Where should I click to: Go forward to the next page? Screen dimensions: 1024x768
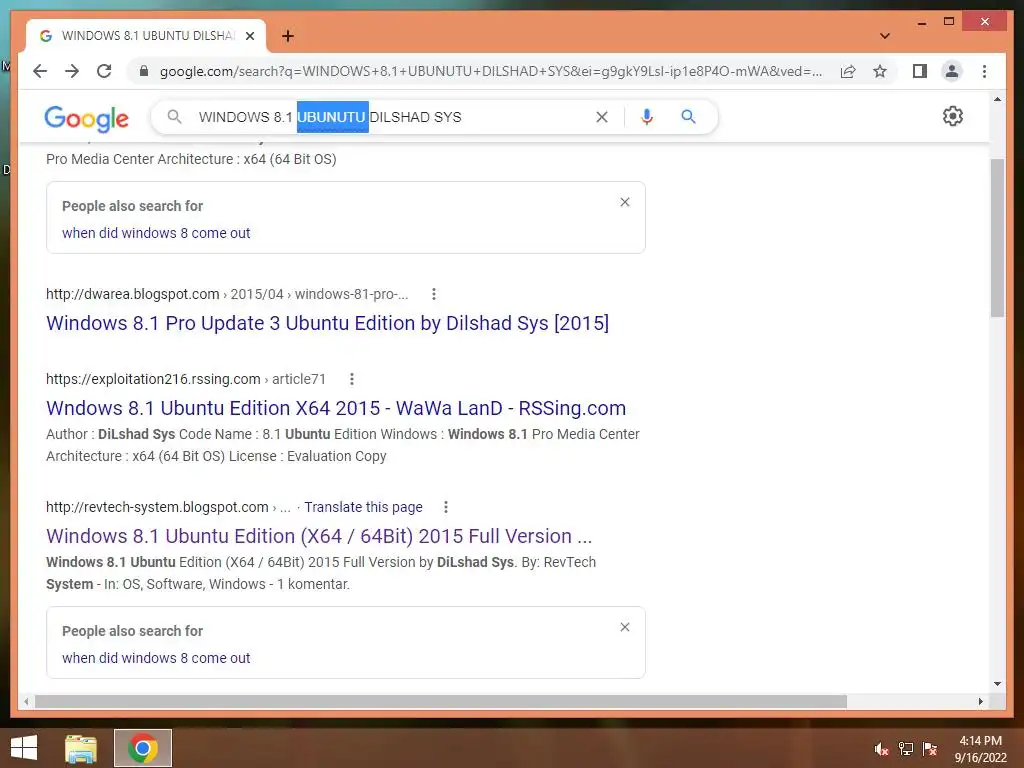tap(72, 71)
